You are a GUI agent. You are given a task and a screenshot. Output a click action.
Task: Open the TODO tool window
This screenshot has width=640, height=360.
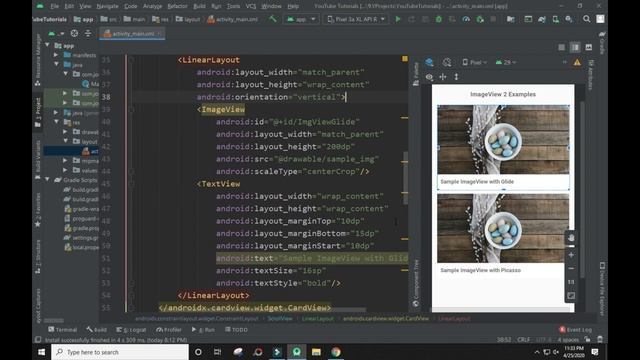[x=236, y=330]
